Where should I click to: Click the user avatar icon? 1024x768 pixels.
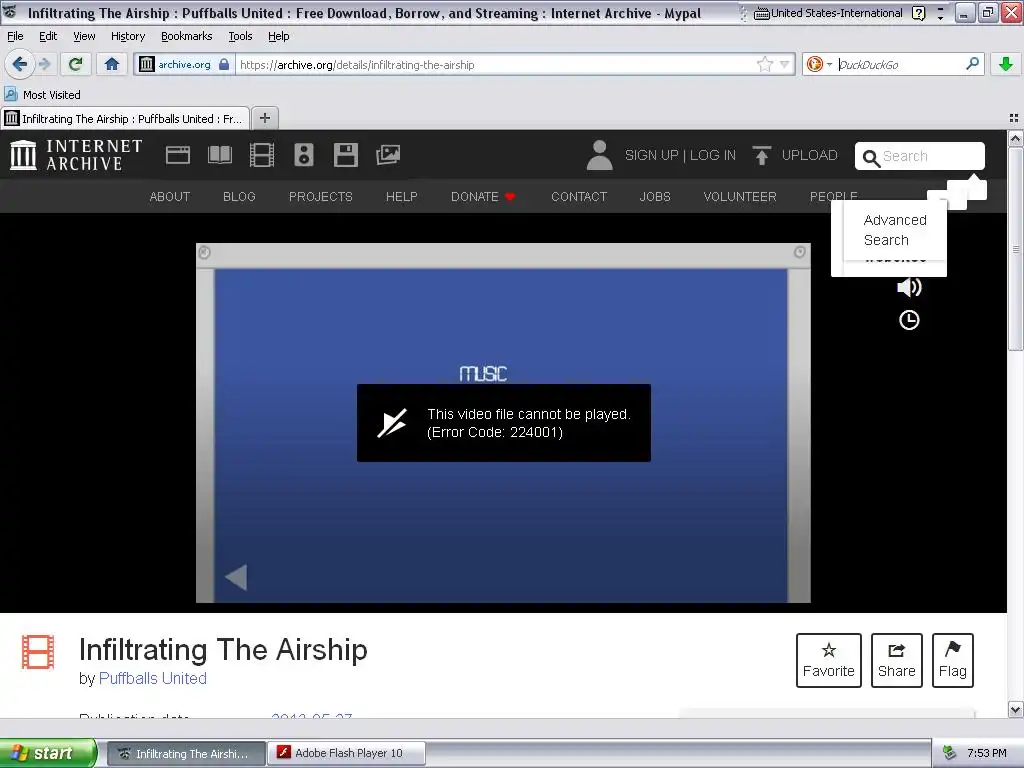(x=599, y=155)
